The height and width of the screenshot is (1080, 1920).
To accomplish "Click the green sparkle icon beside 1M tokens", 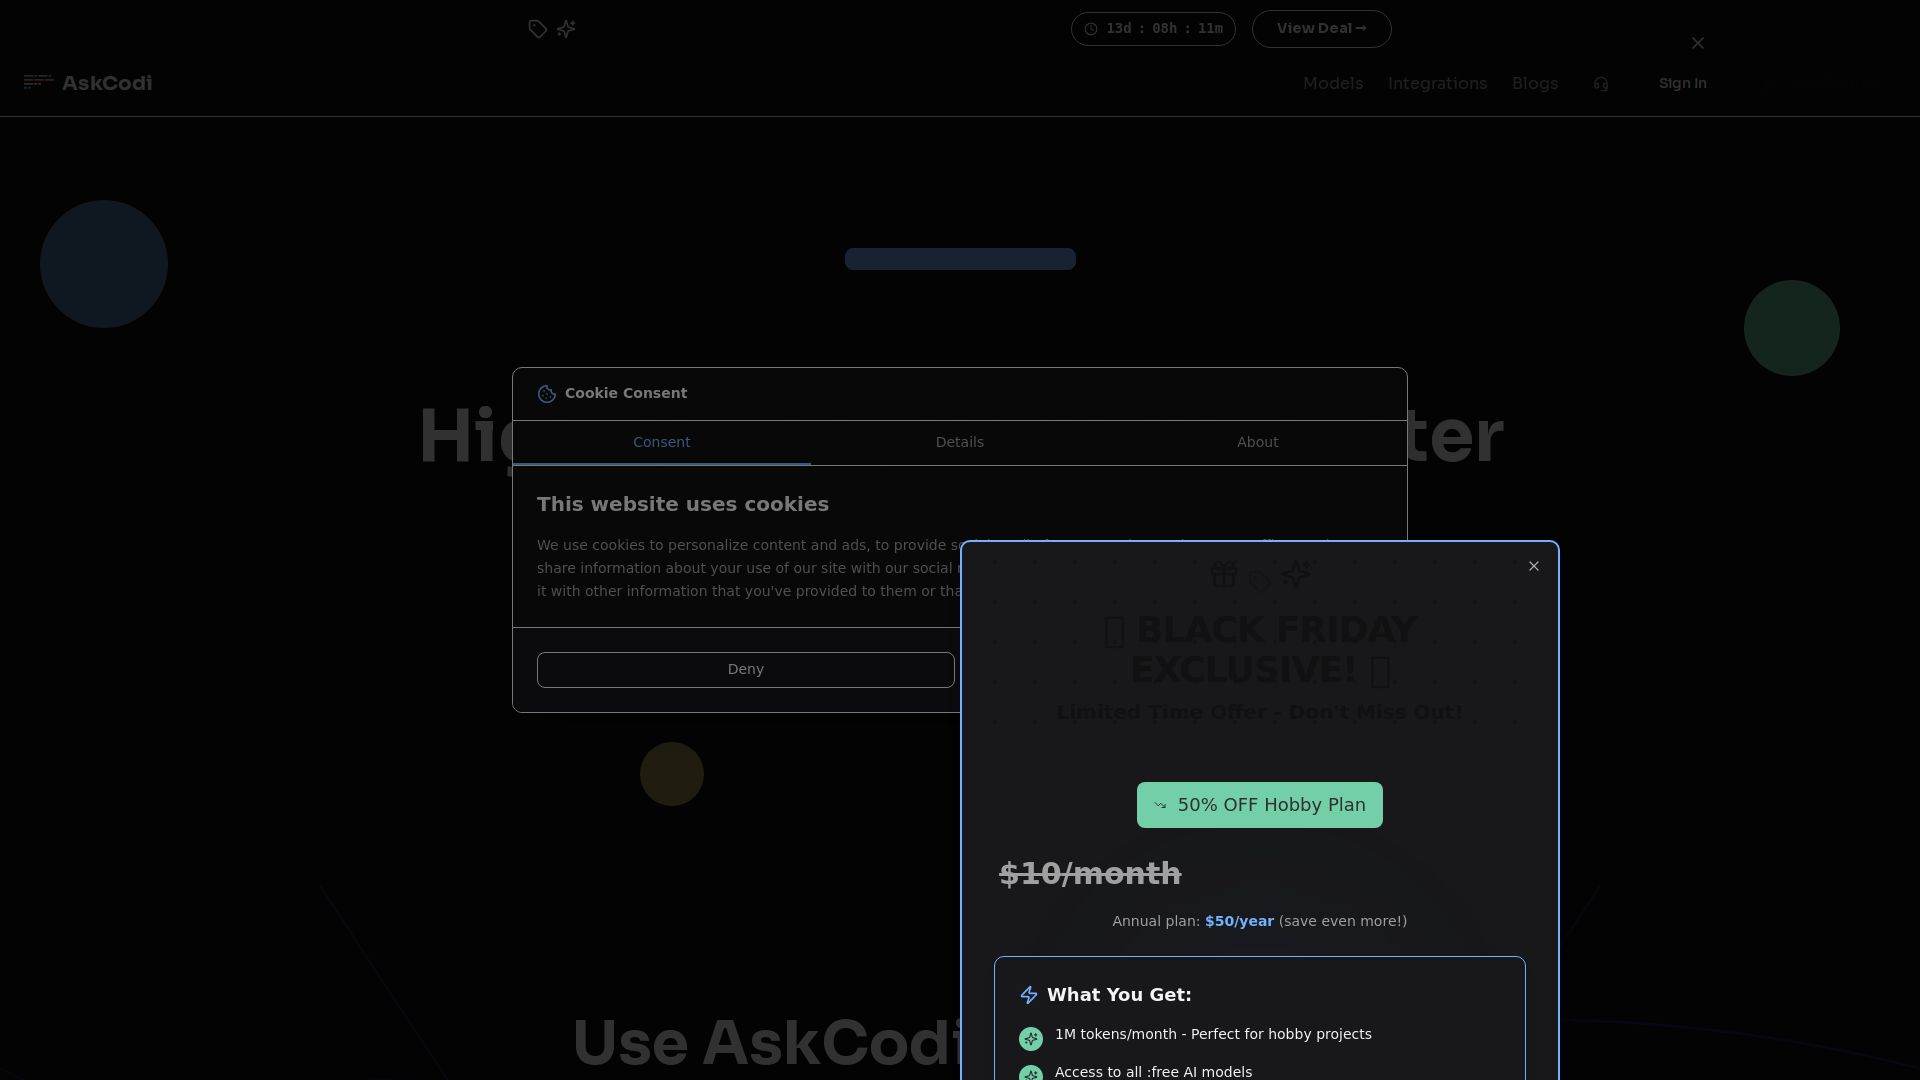I will click(x=1031, y=1038).
